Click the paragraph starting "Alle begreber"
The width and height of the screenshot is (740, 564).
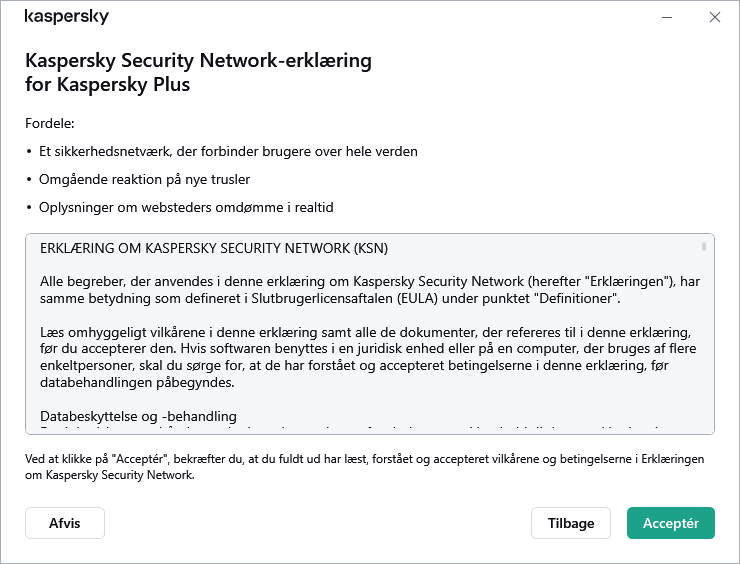click(x=370, y=290)
